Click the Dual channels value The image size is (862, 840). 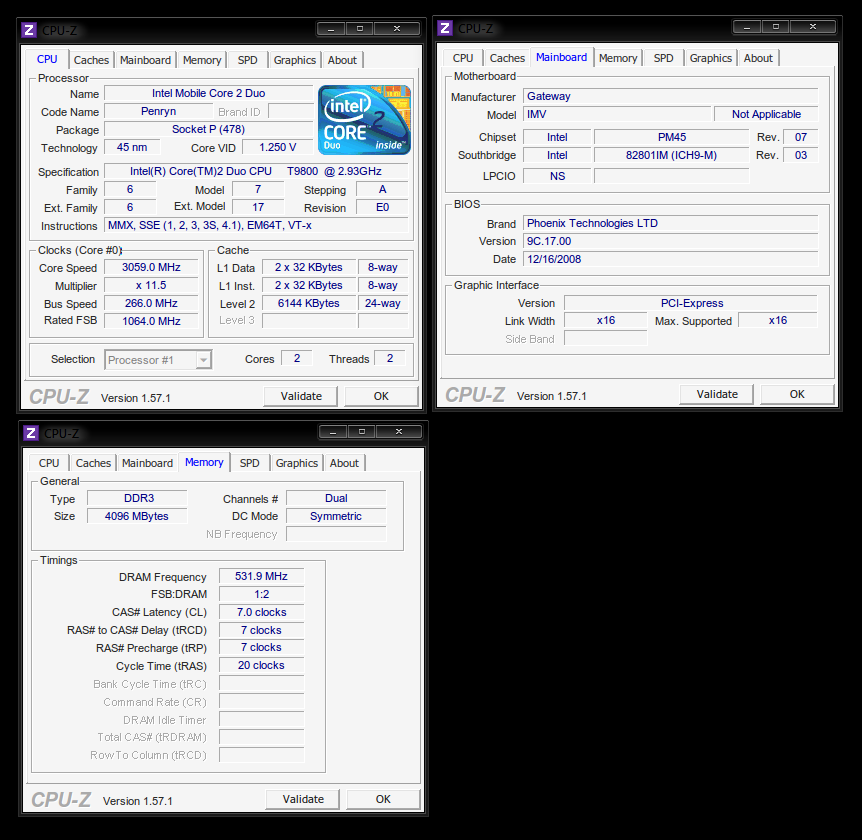click(x=336, y=498)
